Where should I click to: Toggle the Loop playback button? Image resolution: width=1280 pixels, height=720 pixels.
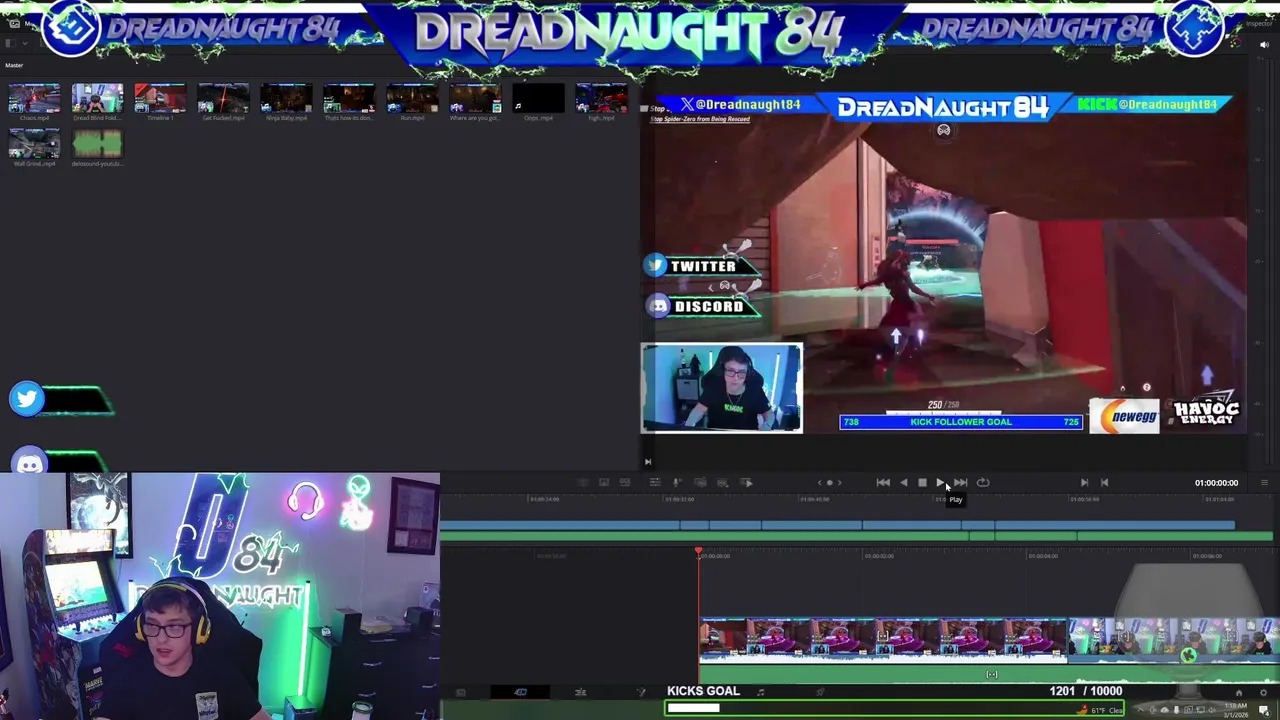983,482
